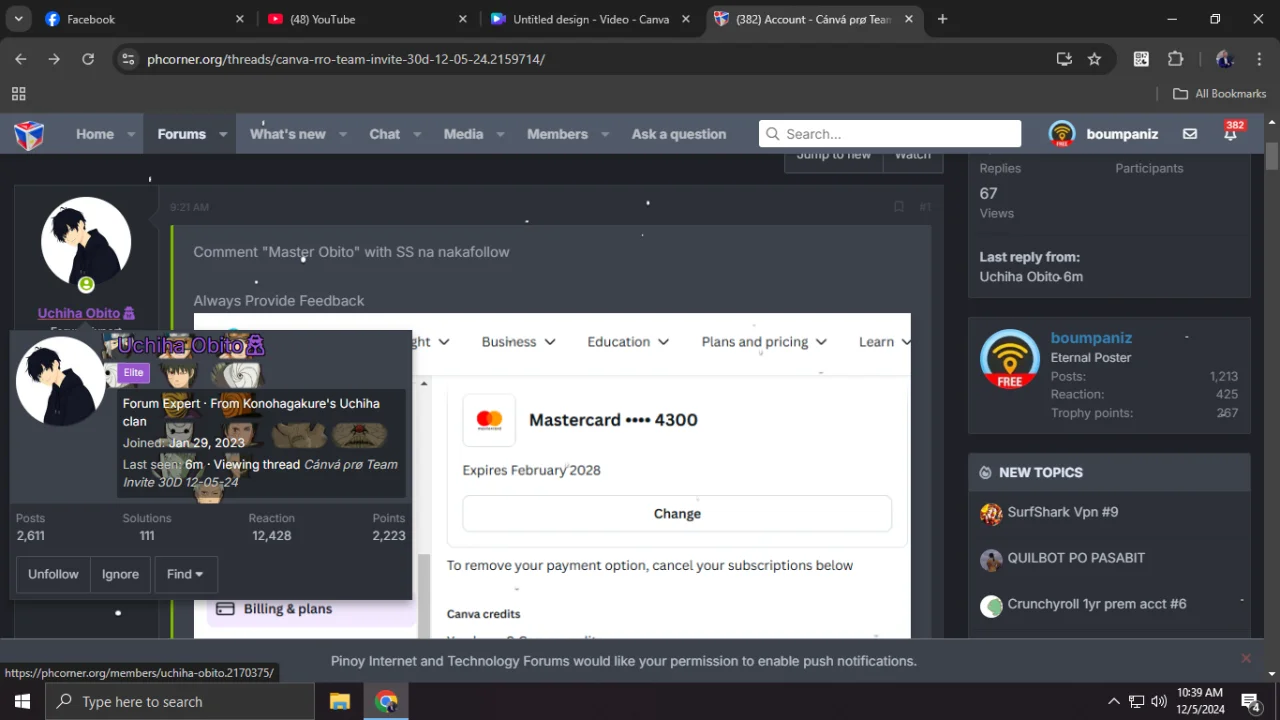Viewport: 1280px width, 720px height.
Task: Switch to the Canva Untitled design tab
Action: coord(590,19)
